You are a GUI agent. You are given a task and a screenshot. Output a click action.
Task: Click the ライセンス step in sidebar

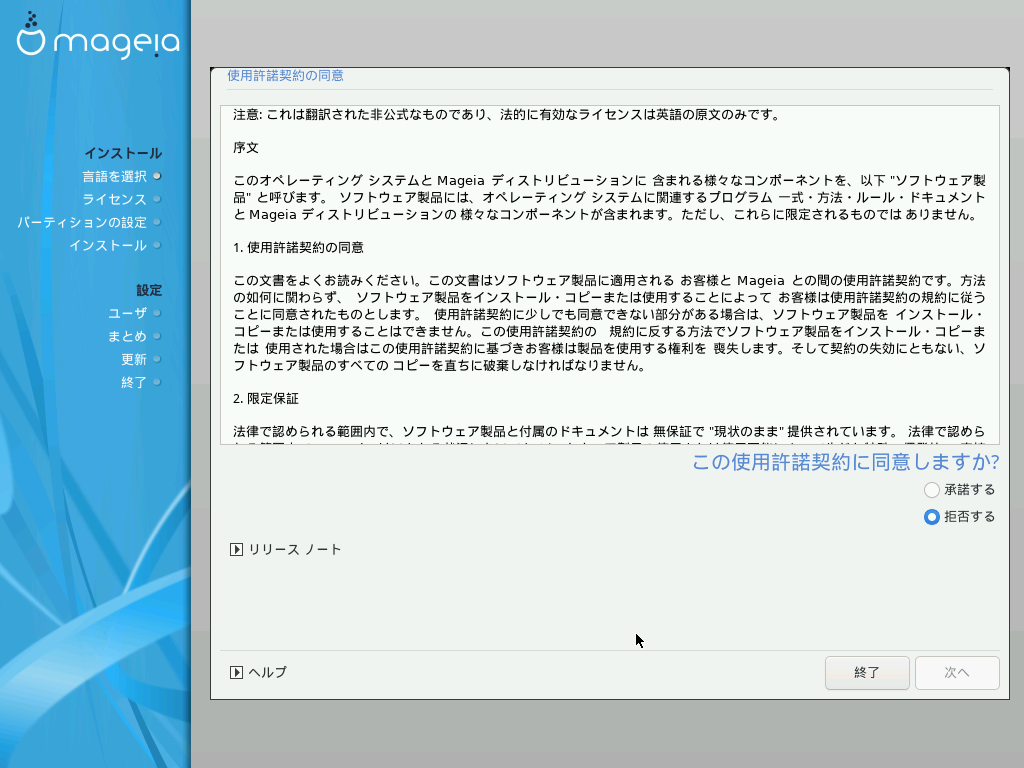click(114, 199)
